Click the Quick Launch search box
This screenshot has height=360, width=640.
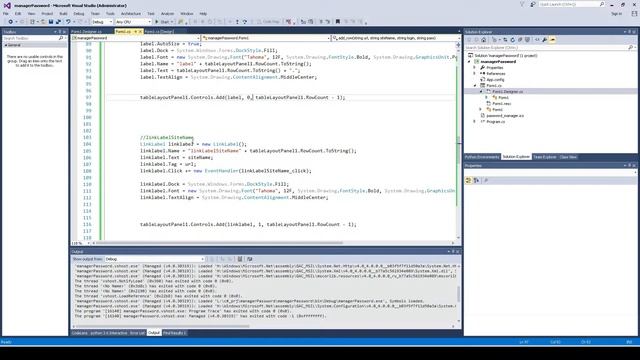571,4
